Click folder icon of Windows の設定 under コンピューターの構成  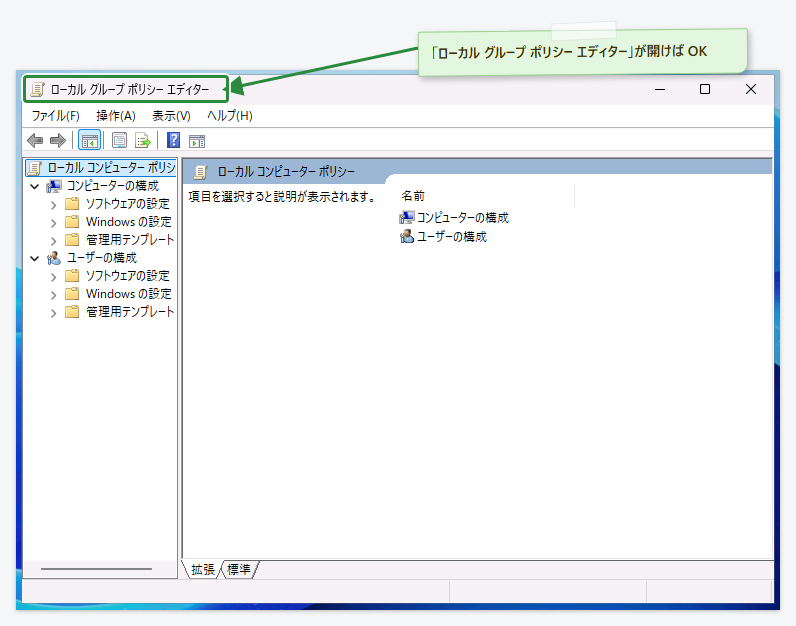tap(72, 222)
